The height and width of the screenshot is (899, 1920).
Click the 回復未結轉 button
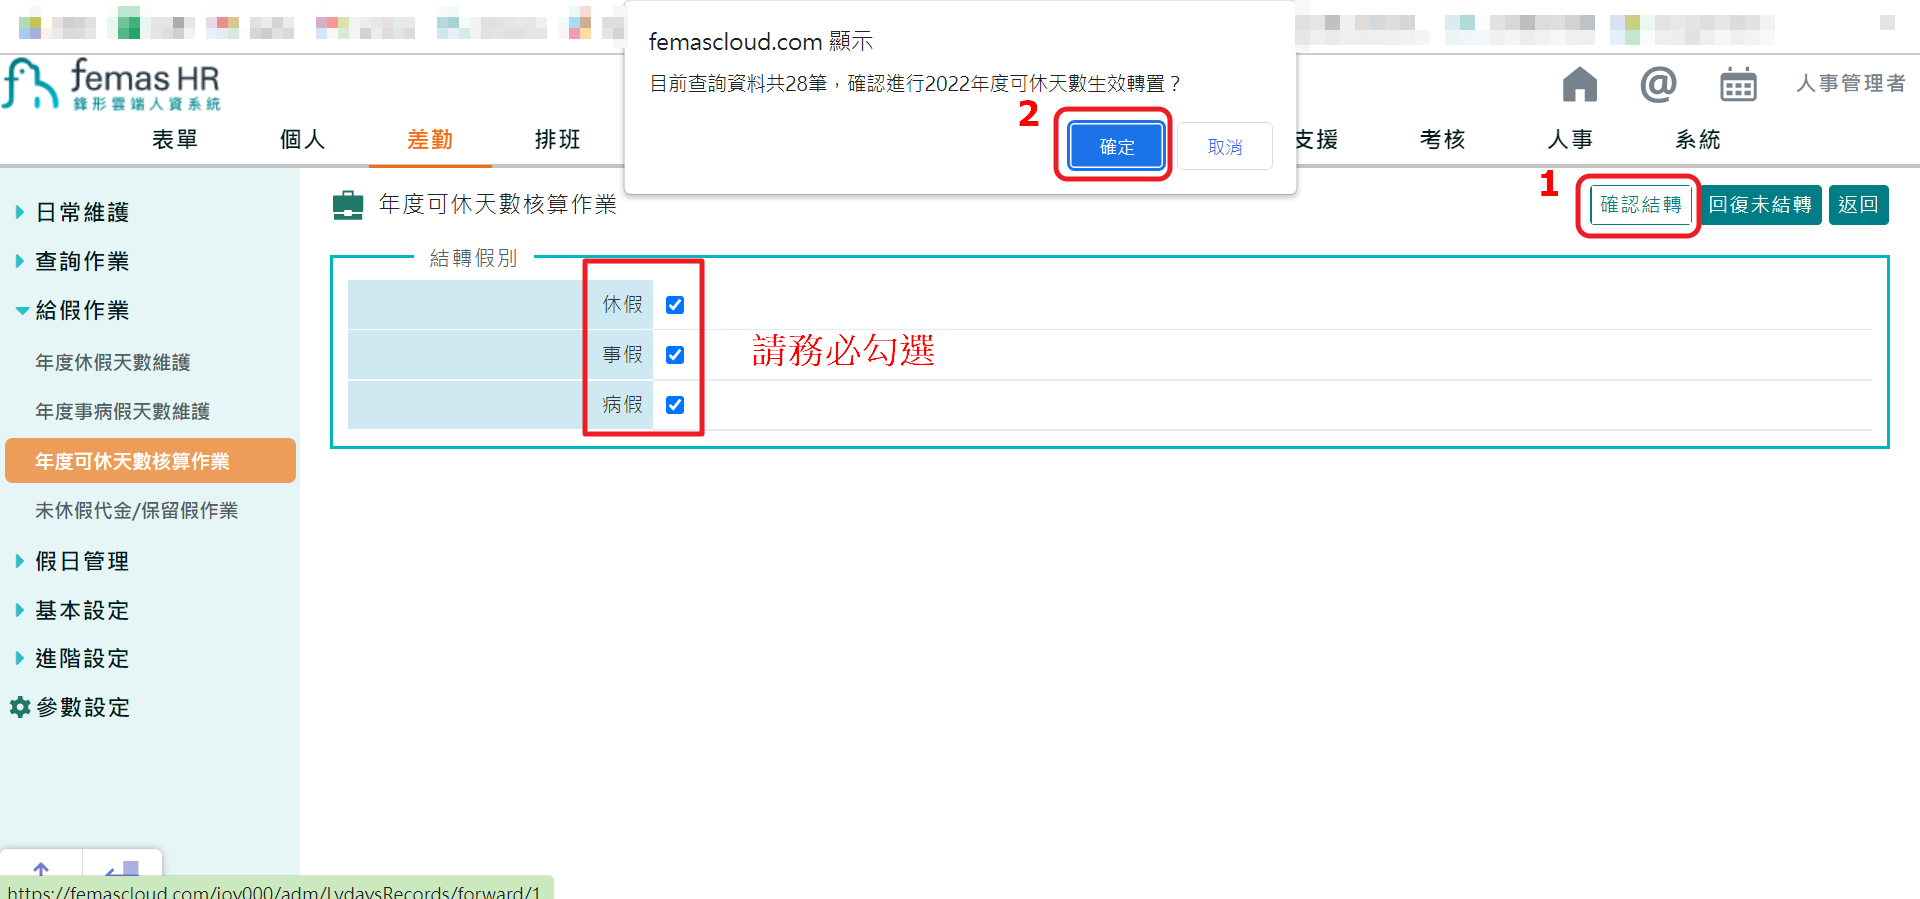point(1760,205)
